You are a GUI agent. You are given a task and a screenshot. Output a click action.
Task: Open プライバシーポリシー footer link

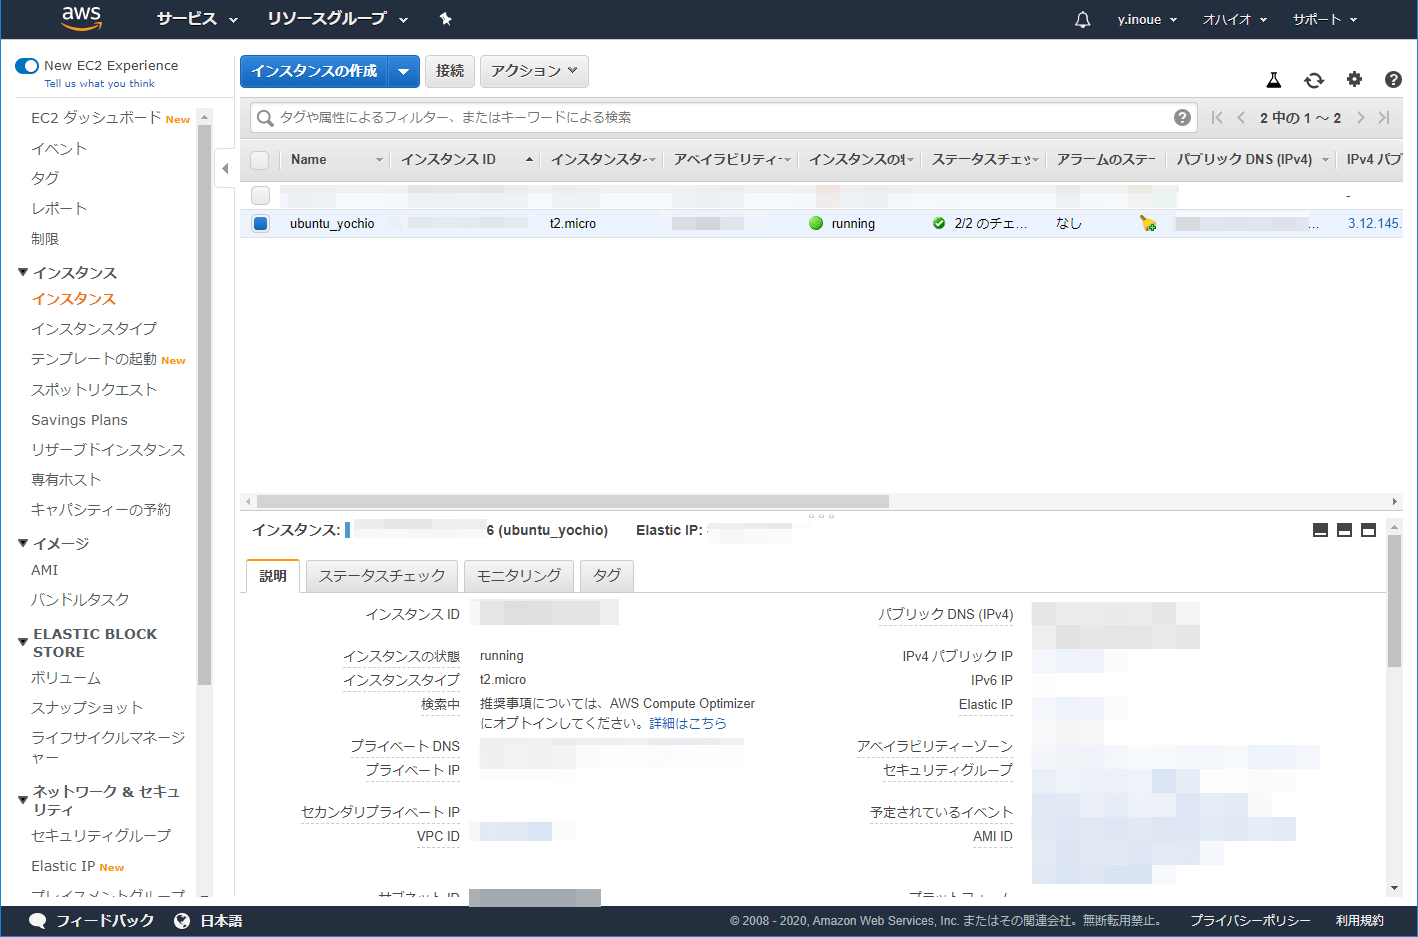(1250, 921)
